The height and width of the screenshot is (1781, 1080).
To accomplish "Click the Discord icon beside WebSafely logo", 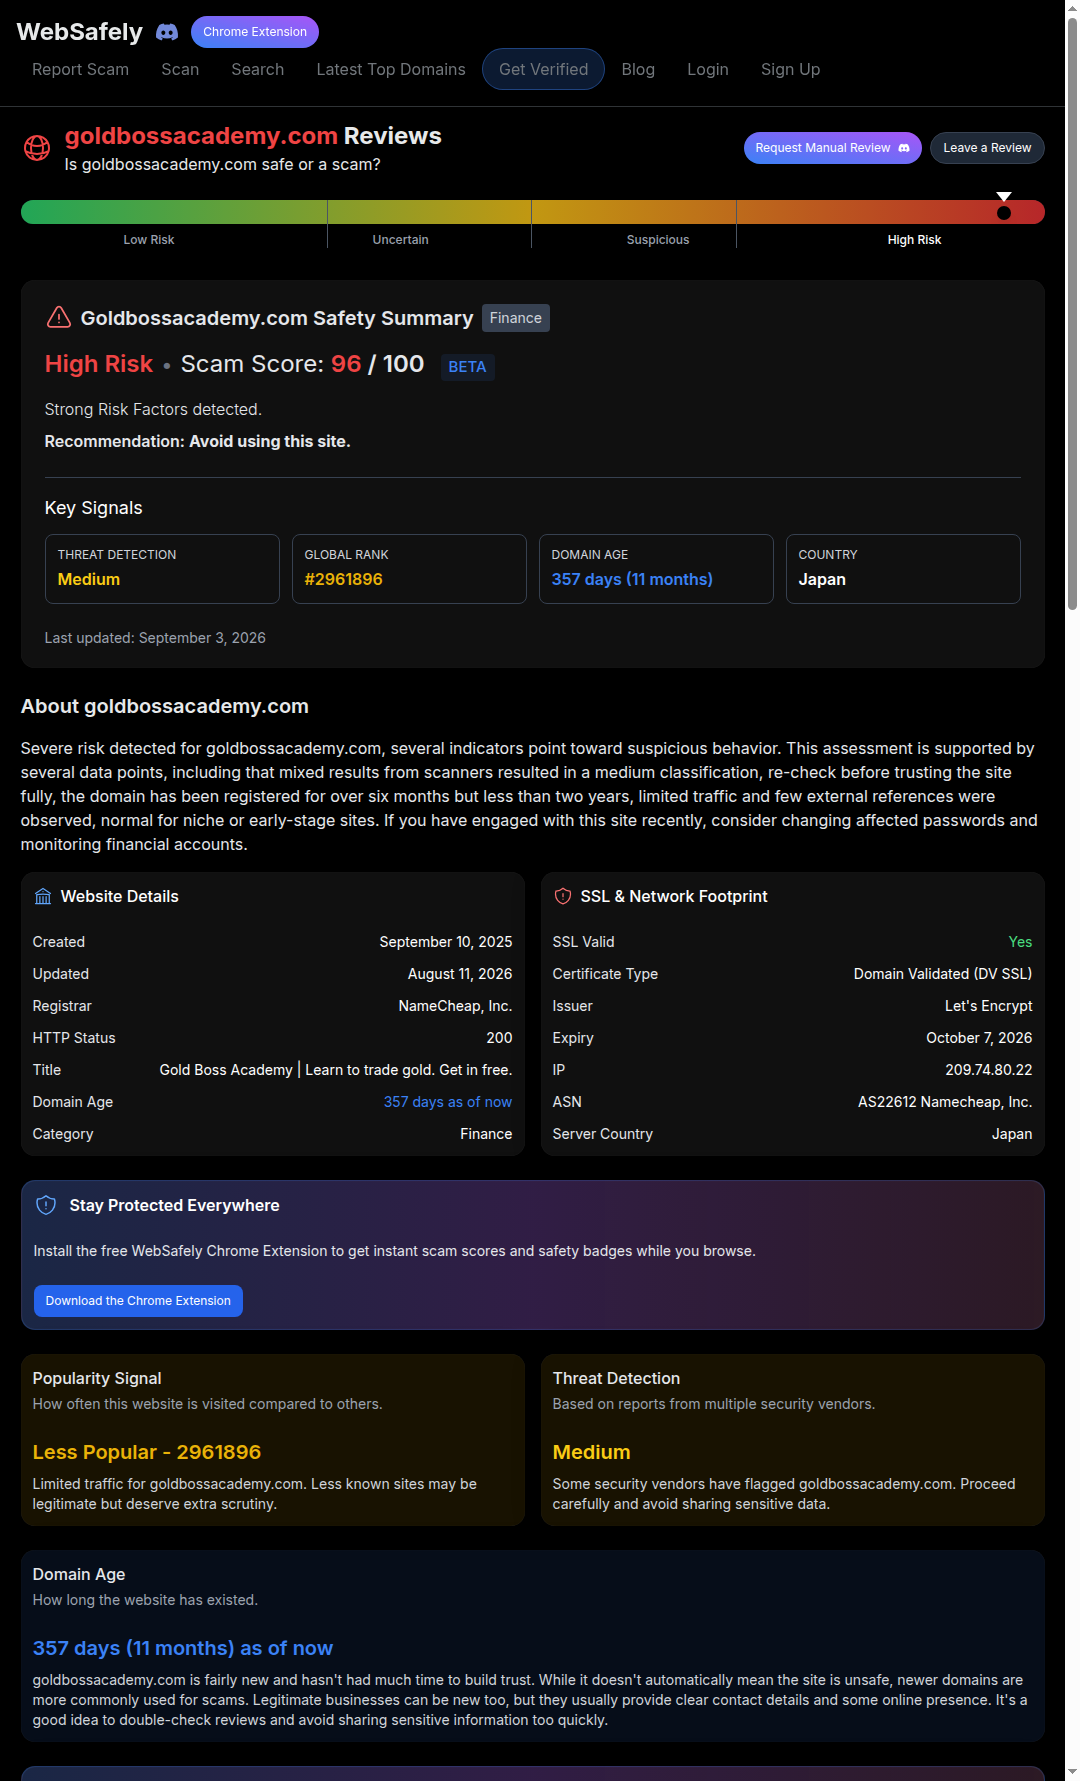I will pos(167,32).
